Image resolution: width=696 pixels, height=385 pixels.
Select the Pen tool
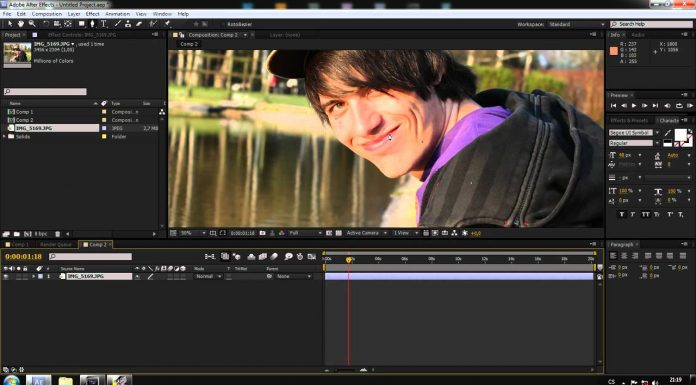tap(92, 24)
